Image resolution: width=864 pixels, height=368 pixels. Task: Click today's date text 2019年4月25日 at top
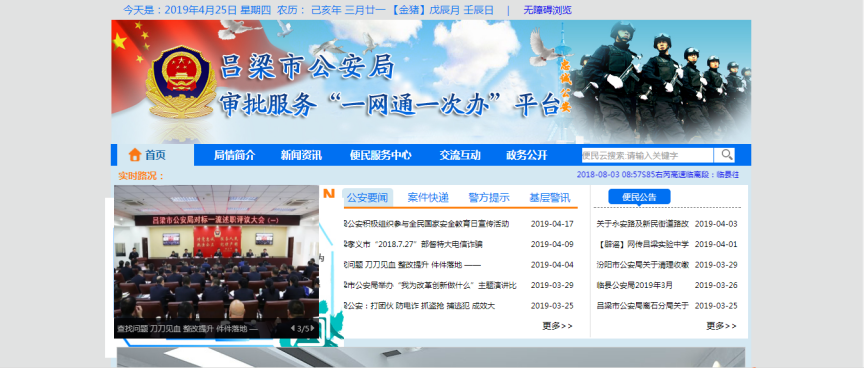tap(201, 10)
